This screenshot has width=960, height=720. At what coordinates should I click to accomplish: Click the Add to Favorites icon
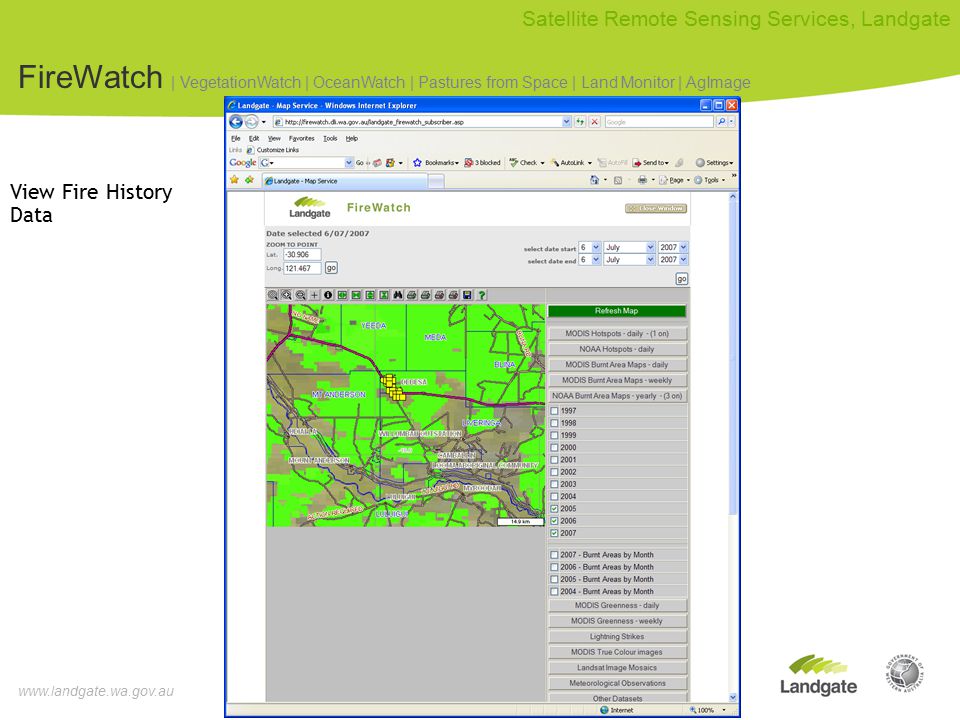pos(249,180)
